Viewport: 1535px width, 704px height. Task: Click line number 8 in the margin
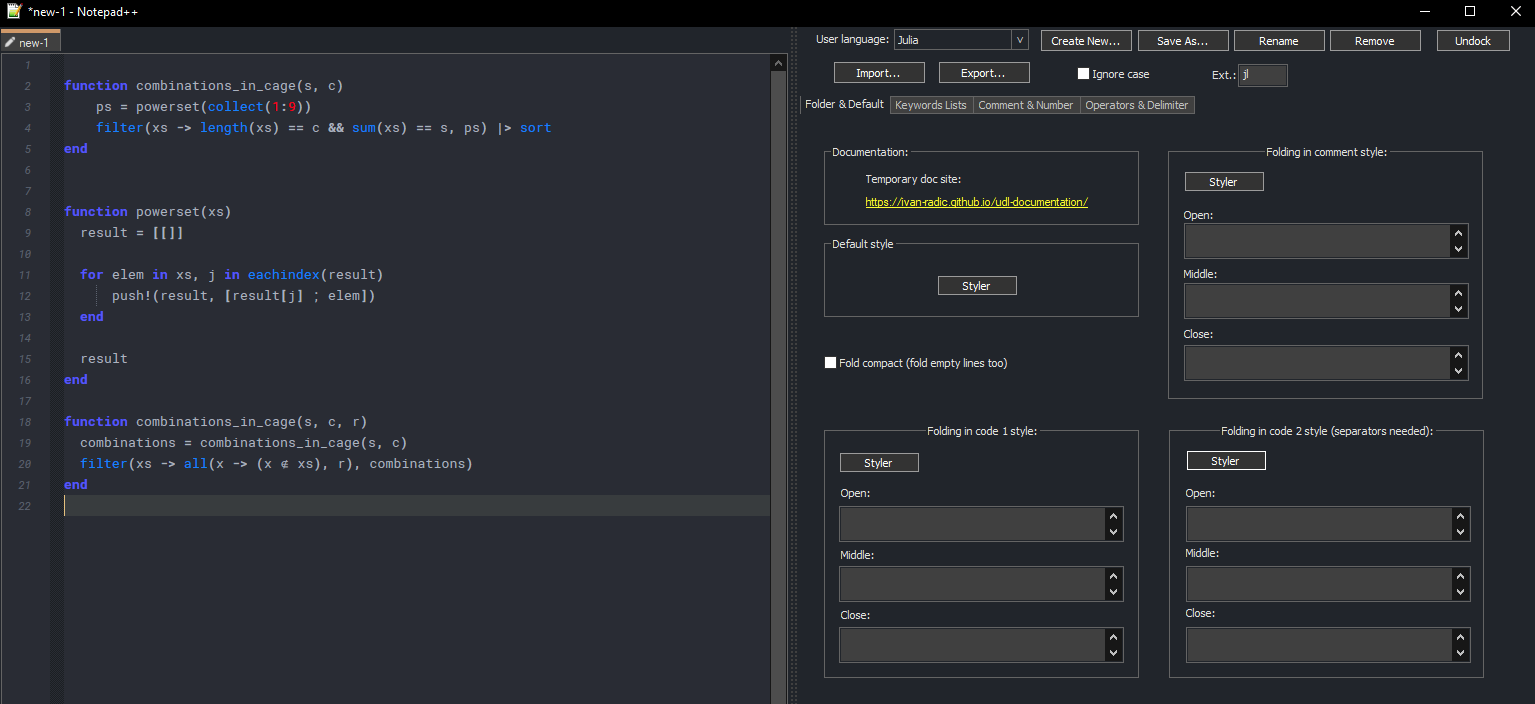pos(28,212)
